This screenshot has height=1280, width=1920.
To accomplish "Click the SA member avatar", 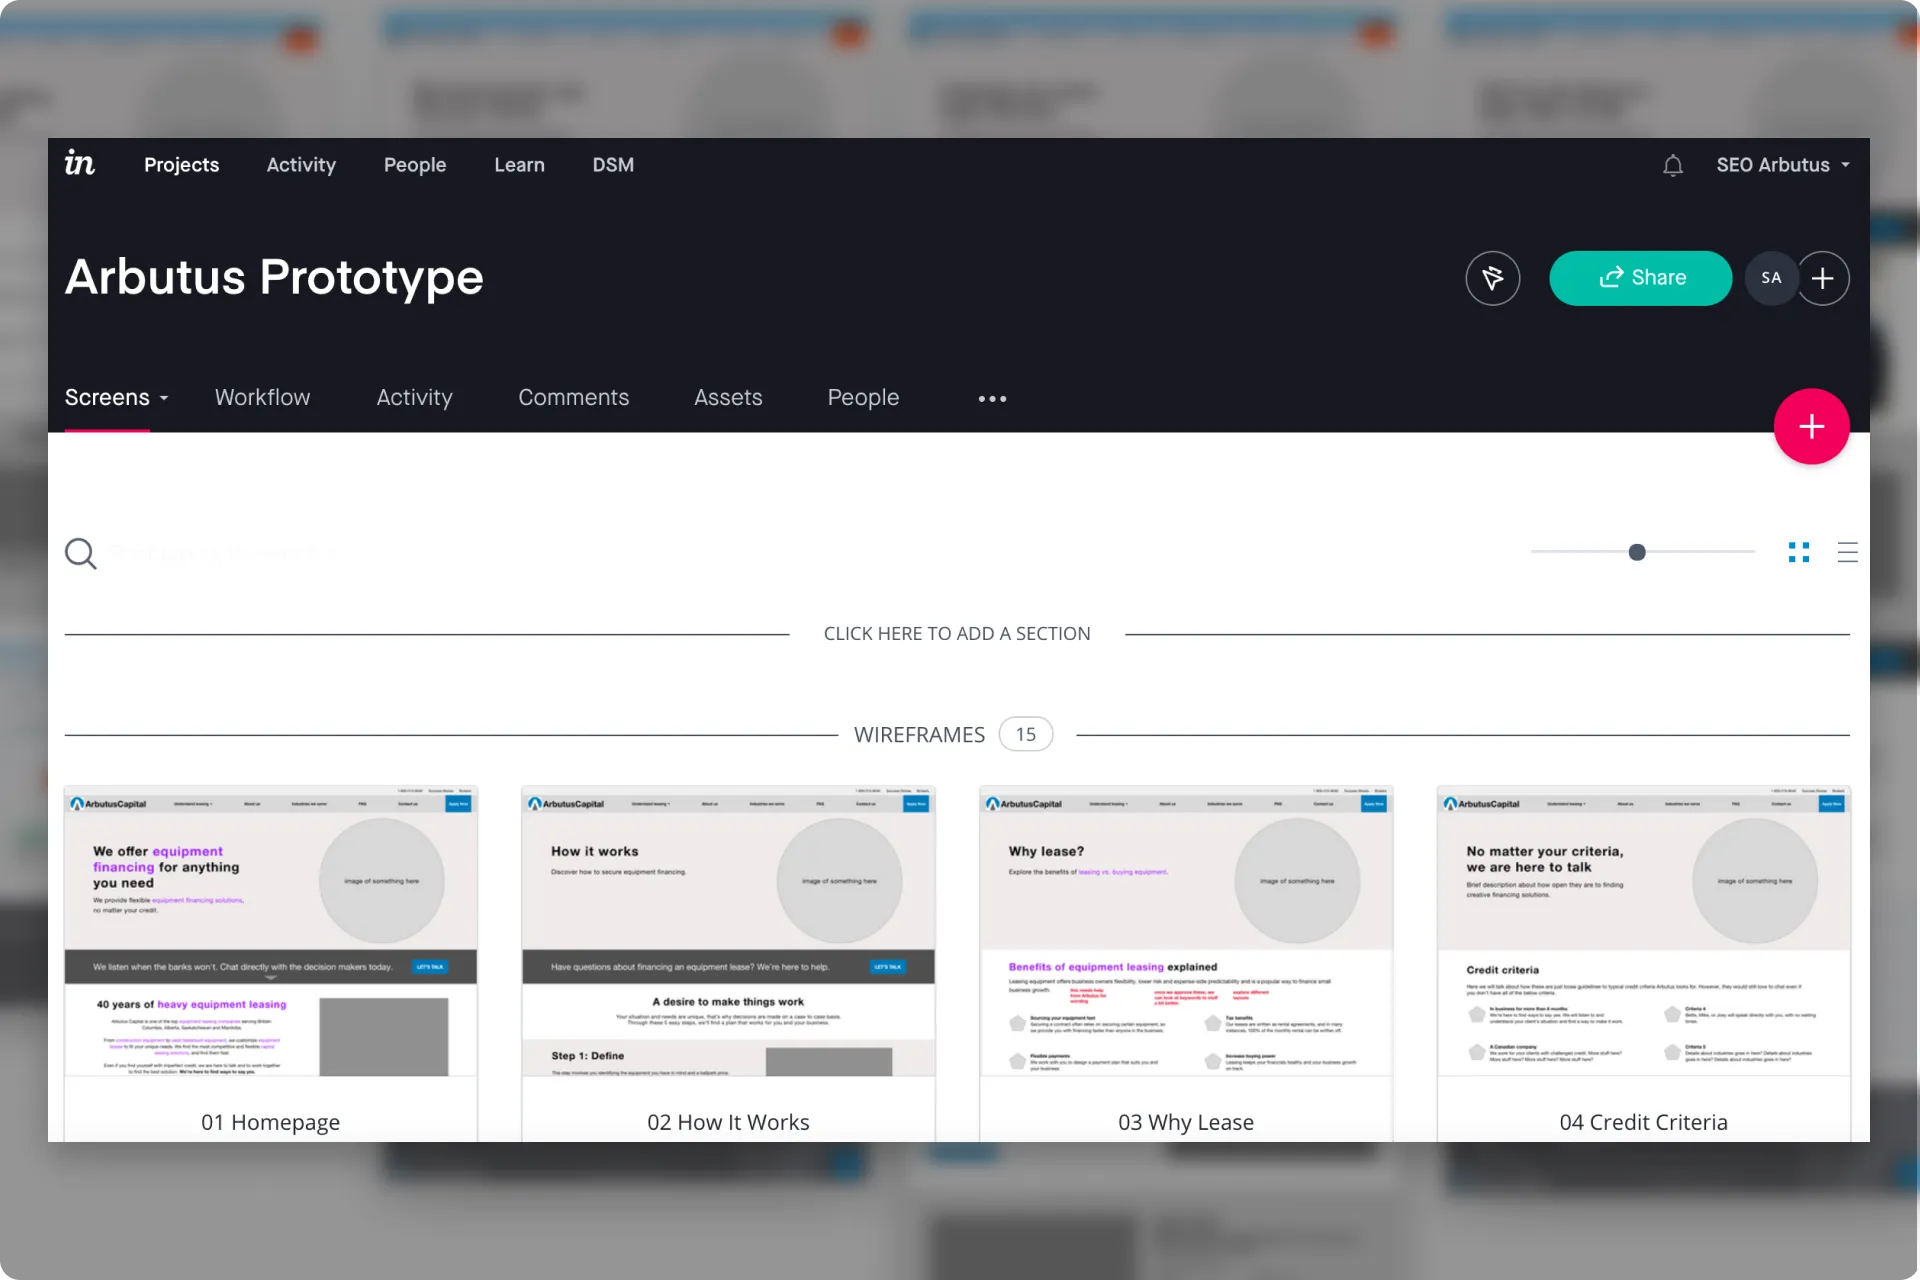I will click(1771, 278).
